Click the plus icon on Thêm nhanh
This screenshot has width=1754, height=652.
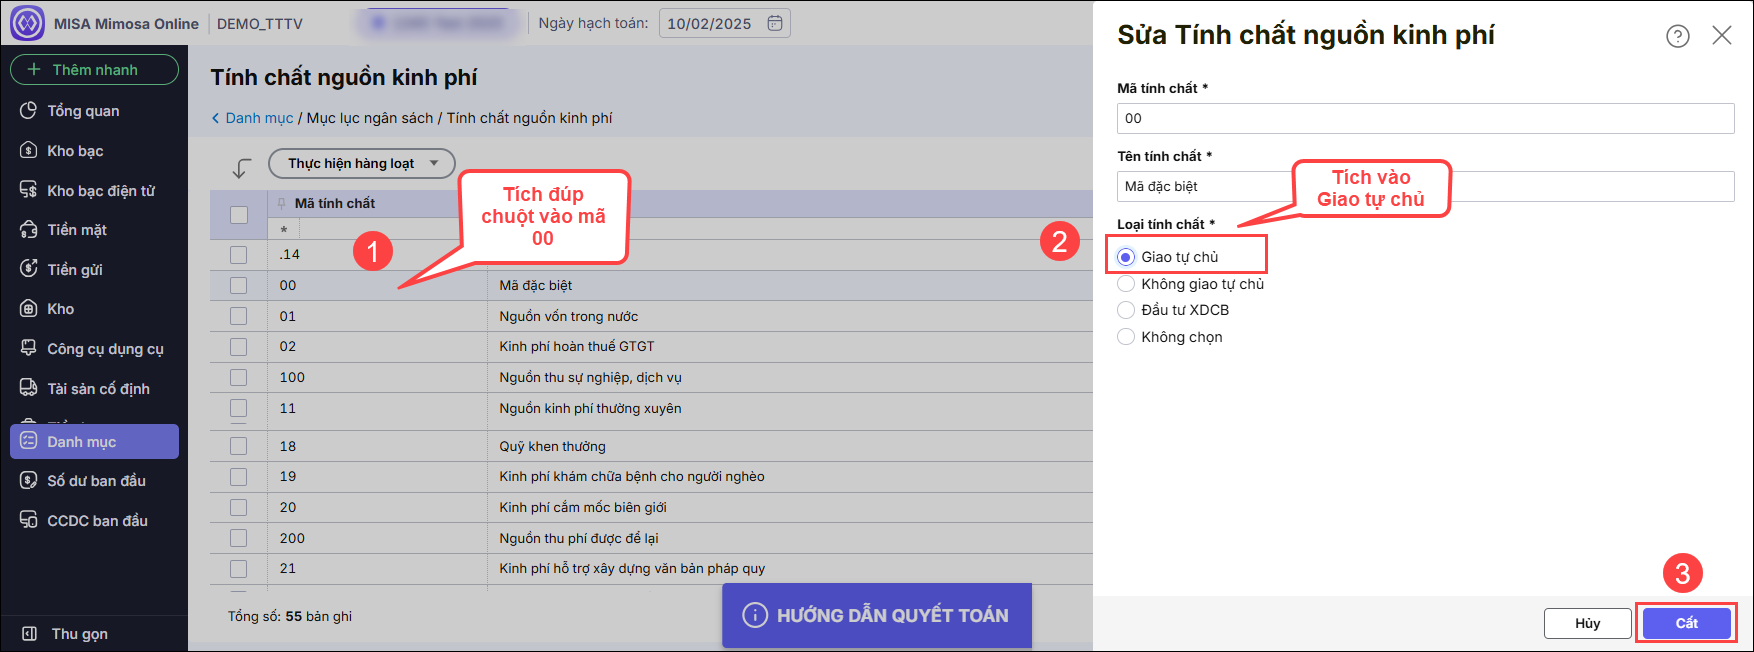(34, 69)
